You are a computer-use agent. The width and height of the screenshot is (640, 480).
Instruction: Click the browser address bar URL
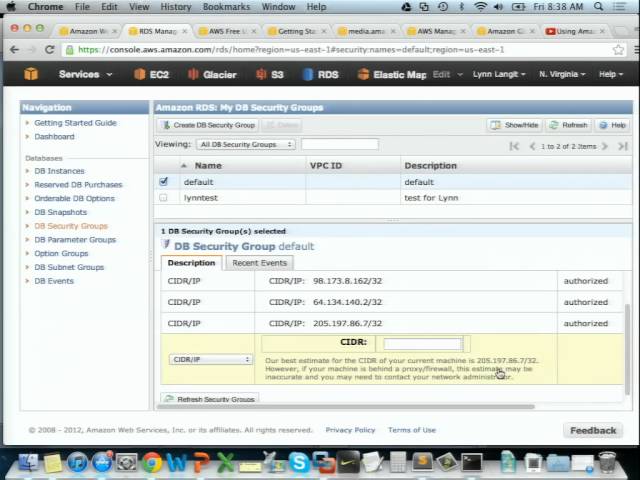click(x=291, y=50)
